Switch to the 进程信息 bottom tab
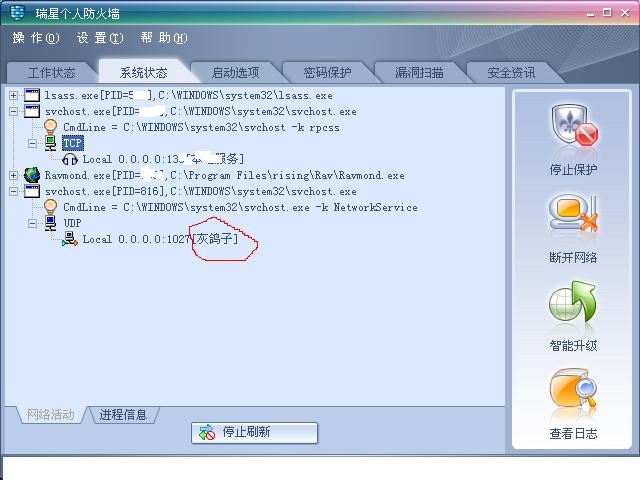This screenshot has height=480, width=640. (x=123, y=415)
